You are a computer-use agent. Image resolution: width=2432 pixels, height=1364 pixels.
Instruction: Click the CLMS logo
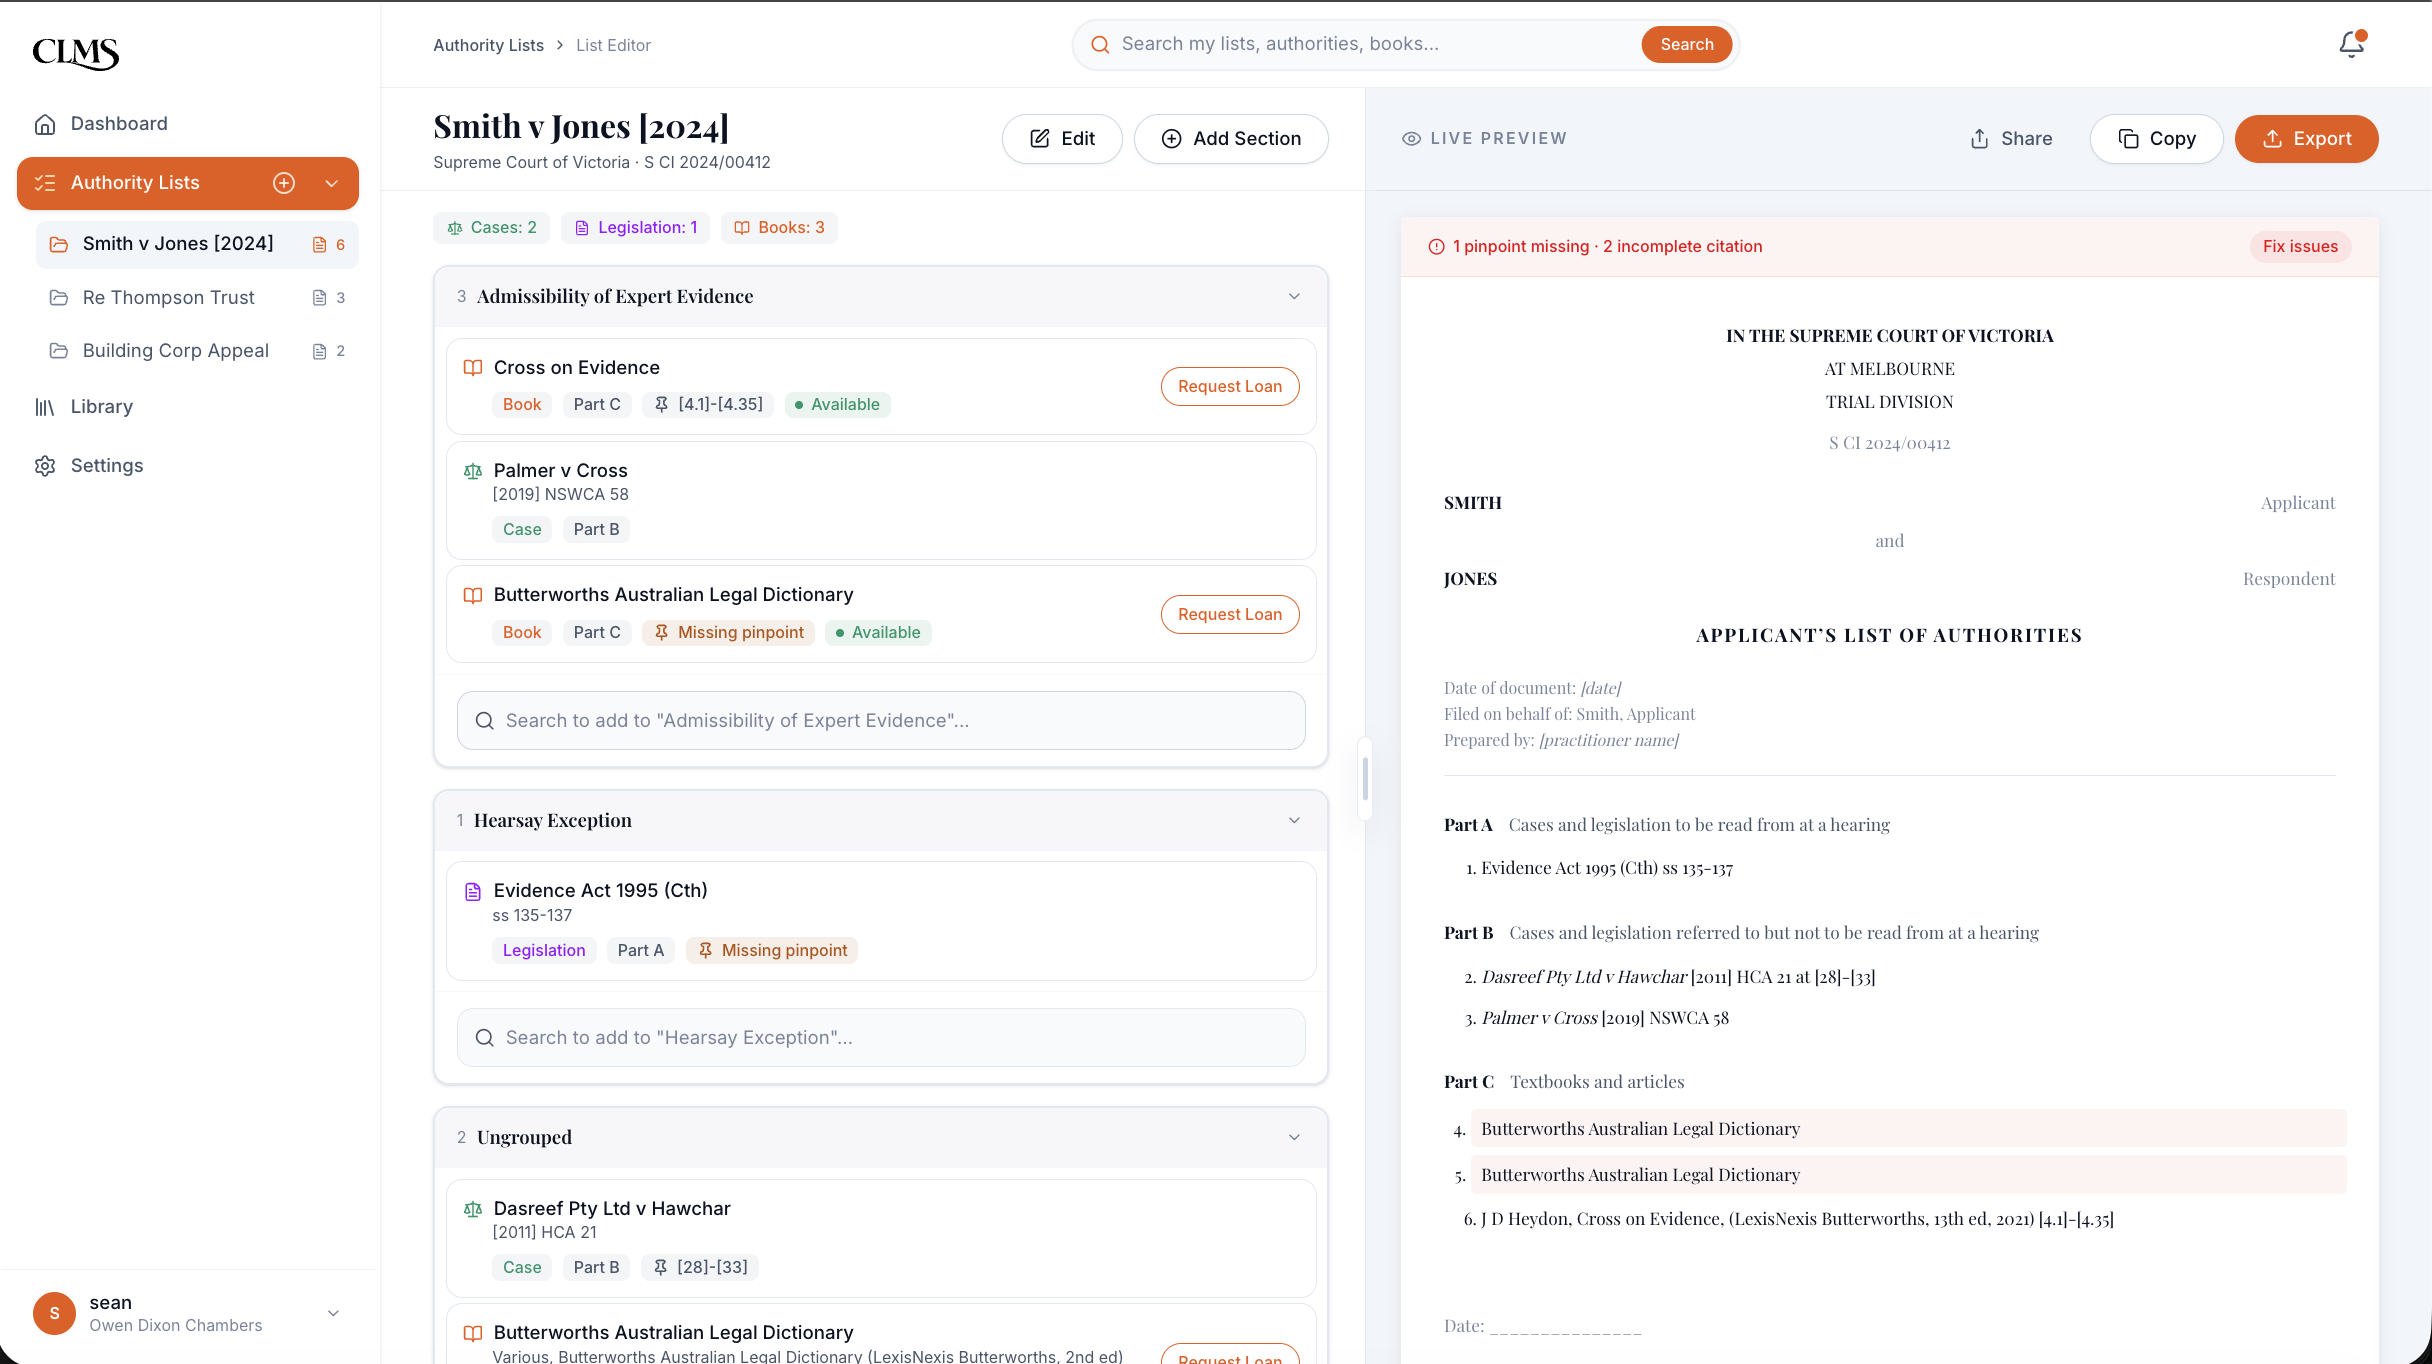[76, 52]
